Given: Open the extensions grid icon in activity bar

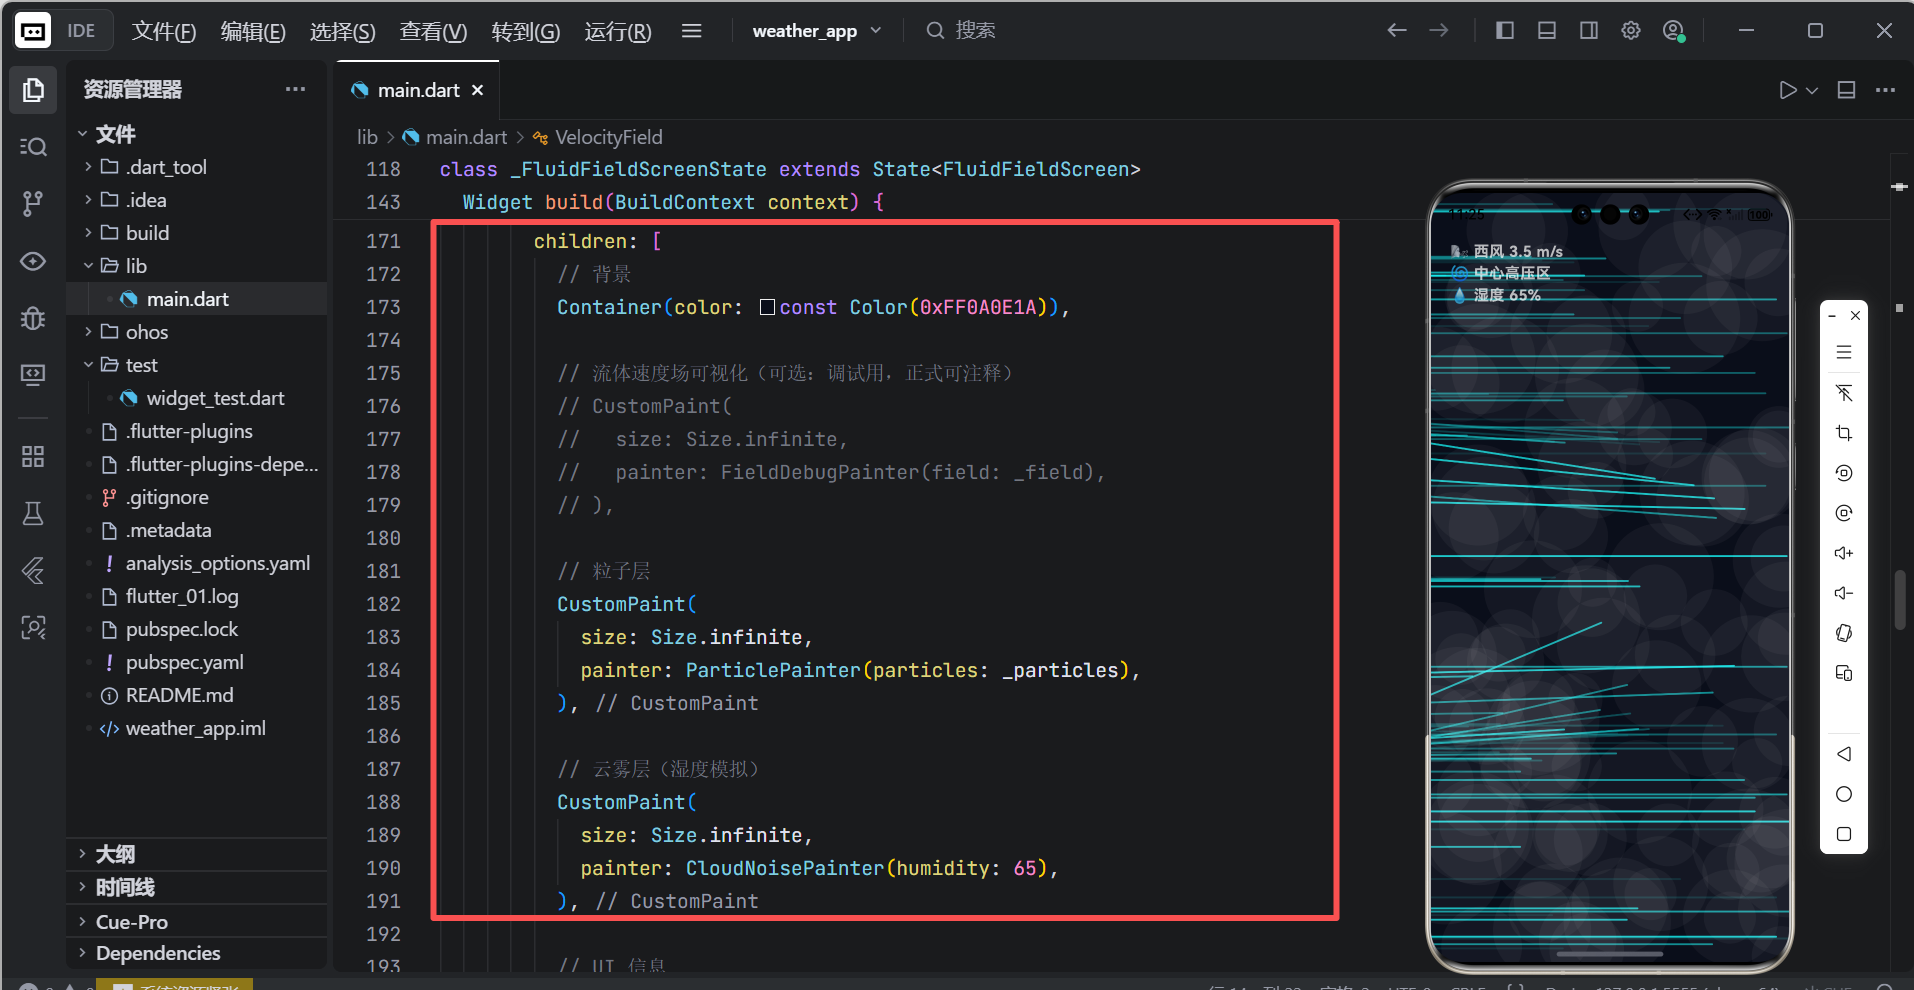Looking at the screenshot, I should coord(33,457).
